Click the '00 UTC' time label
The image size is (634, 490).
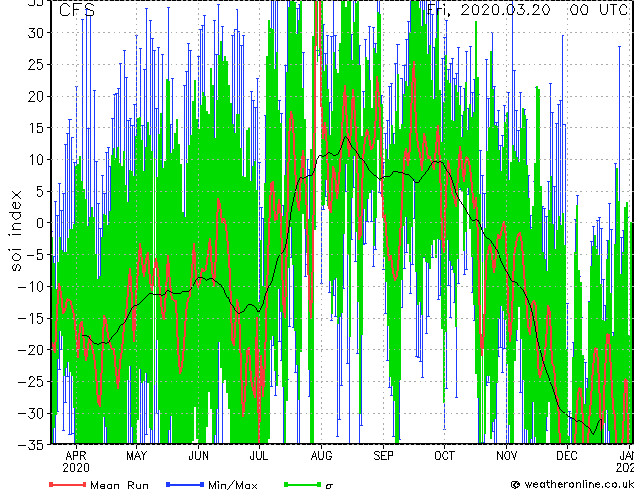click(x=599, y=10)
